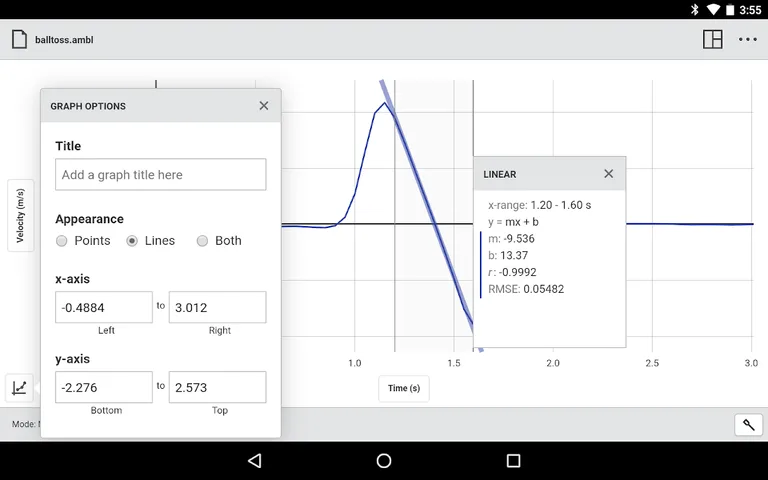768x480 pixels.
Task: Select the Points appearance radio button
Action: [x=61, y=241]
